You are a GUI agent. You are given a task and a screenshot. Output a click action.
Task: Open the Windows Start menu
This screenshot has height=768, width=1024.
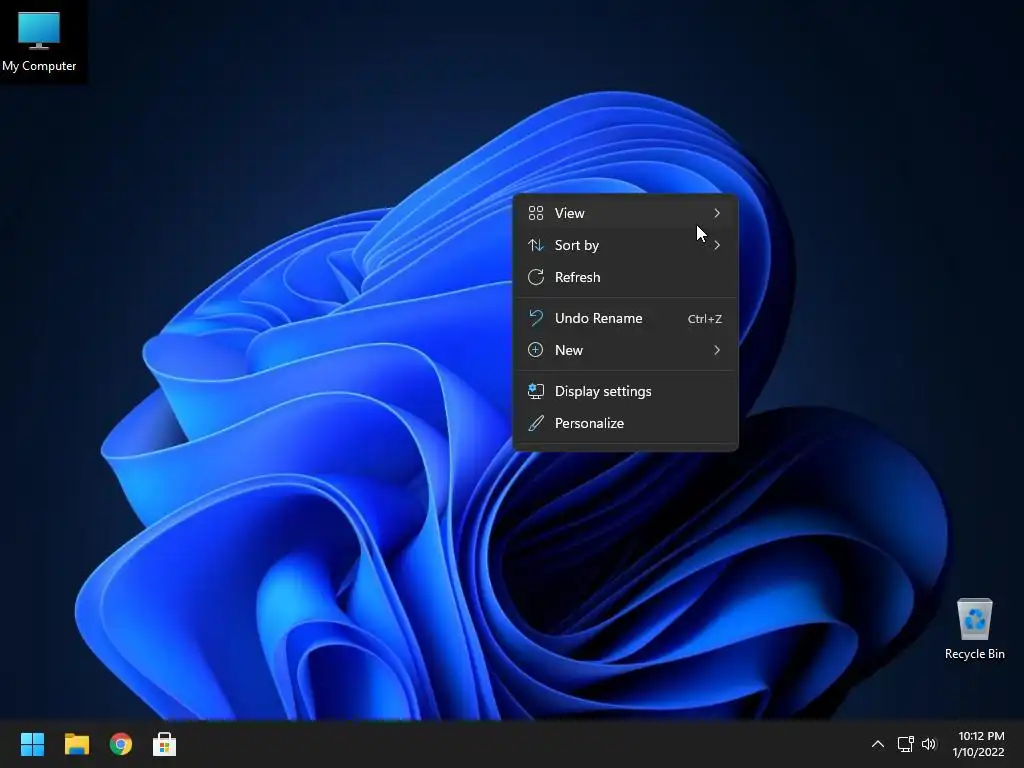[32, 744]
